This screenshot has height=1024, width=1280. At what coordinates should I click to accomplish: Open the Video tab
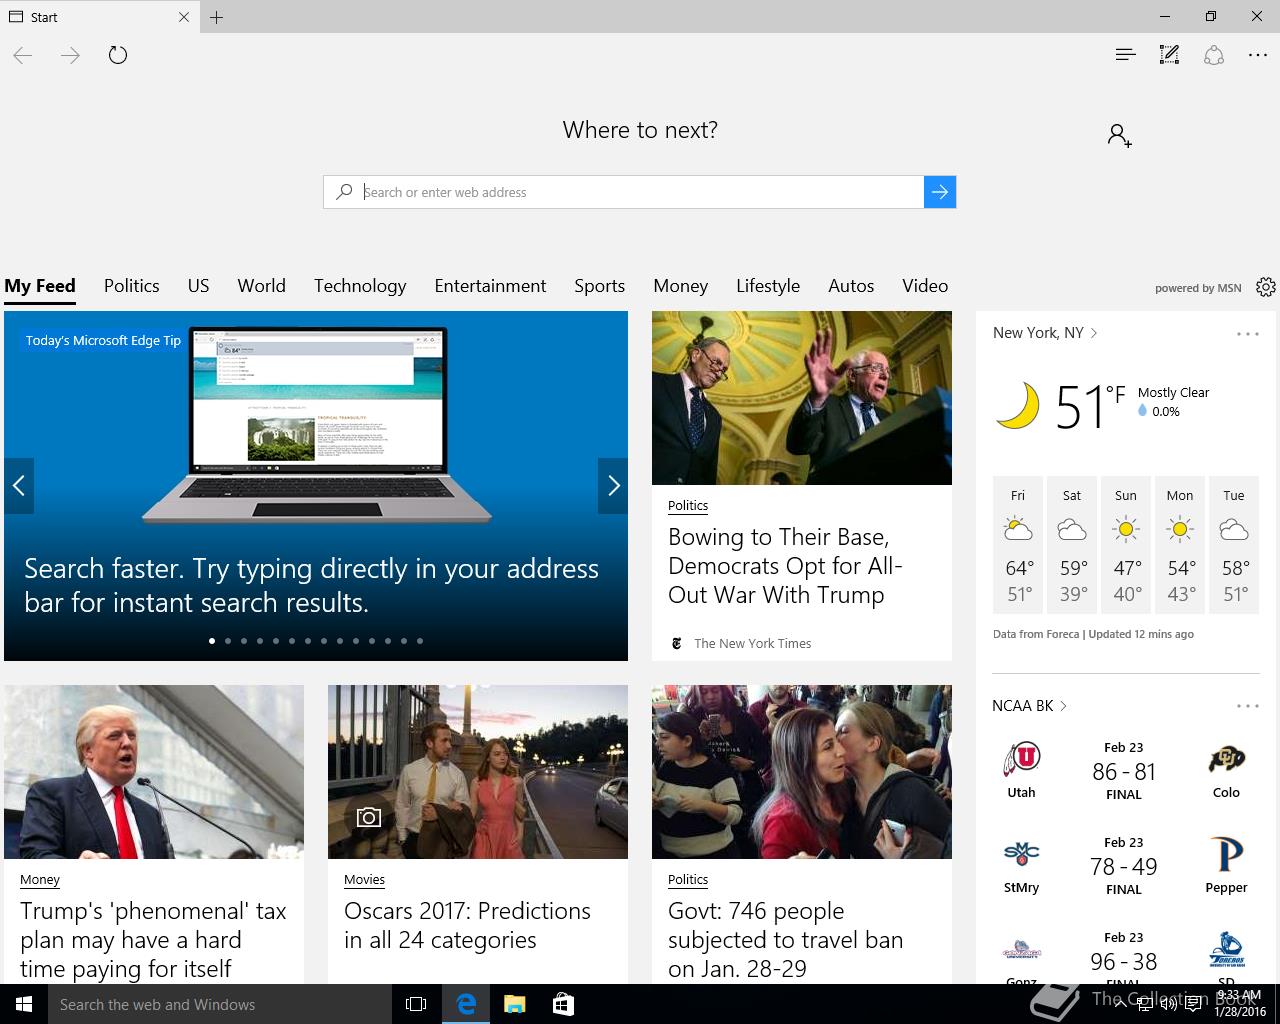tap(925, 286)
